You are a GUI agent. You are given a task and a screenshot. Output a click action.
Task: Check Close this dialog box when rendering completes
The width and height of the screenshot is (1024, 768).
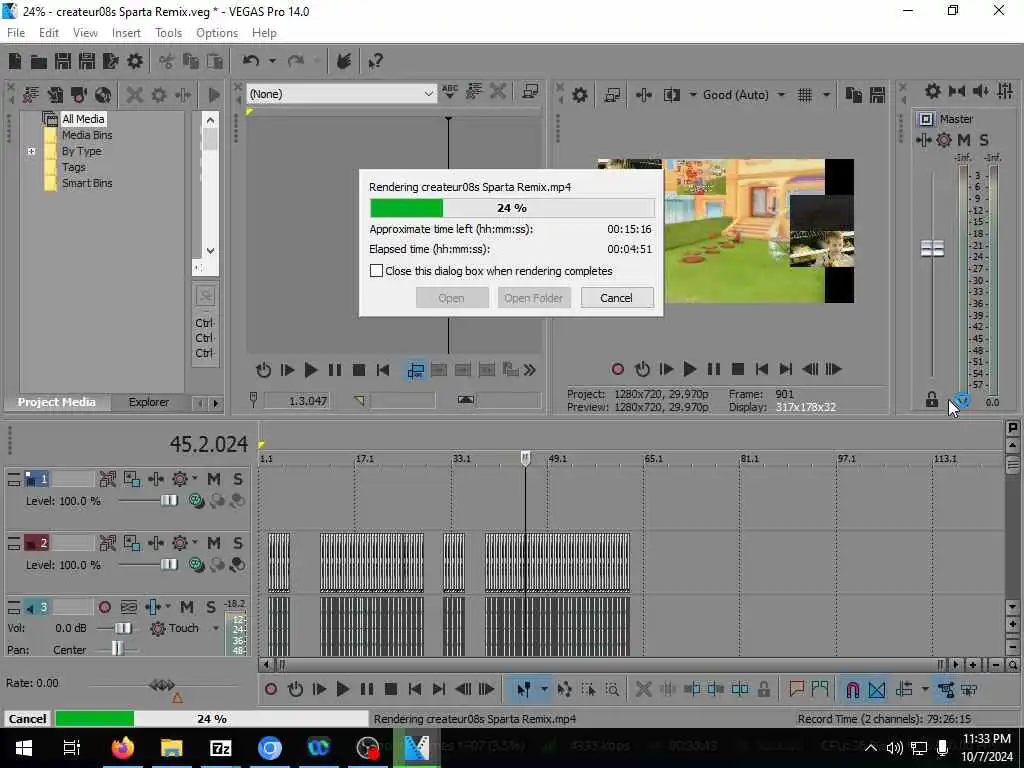coord(376,270)
